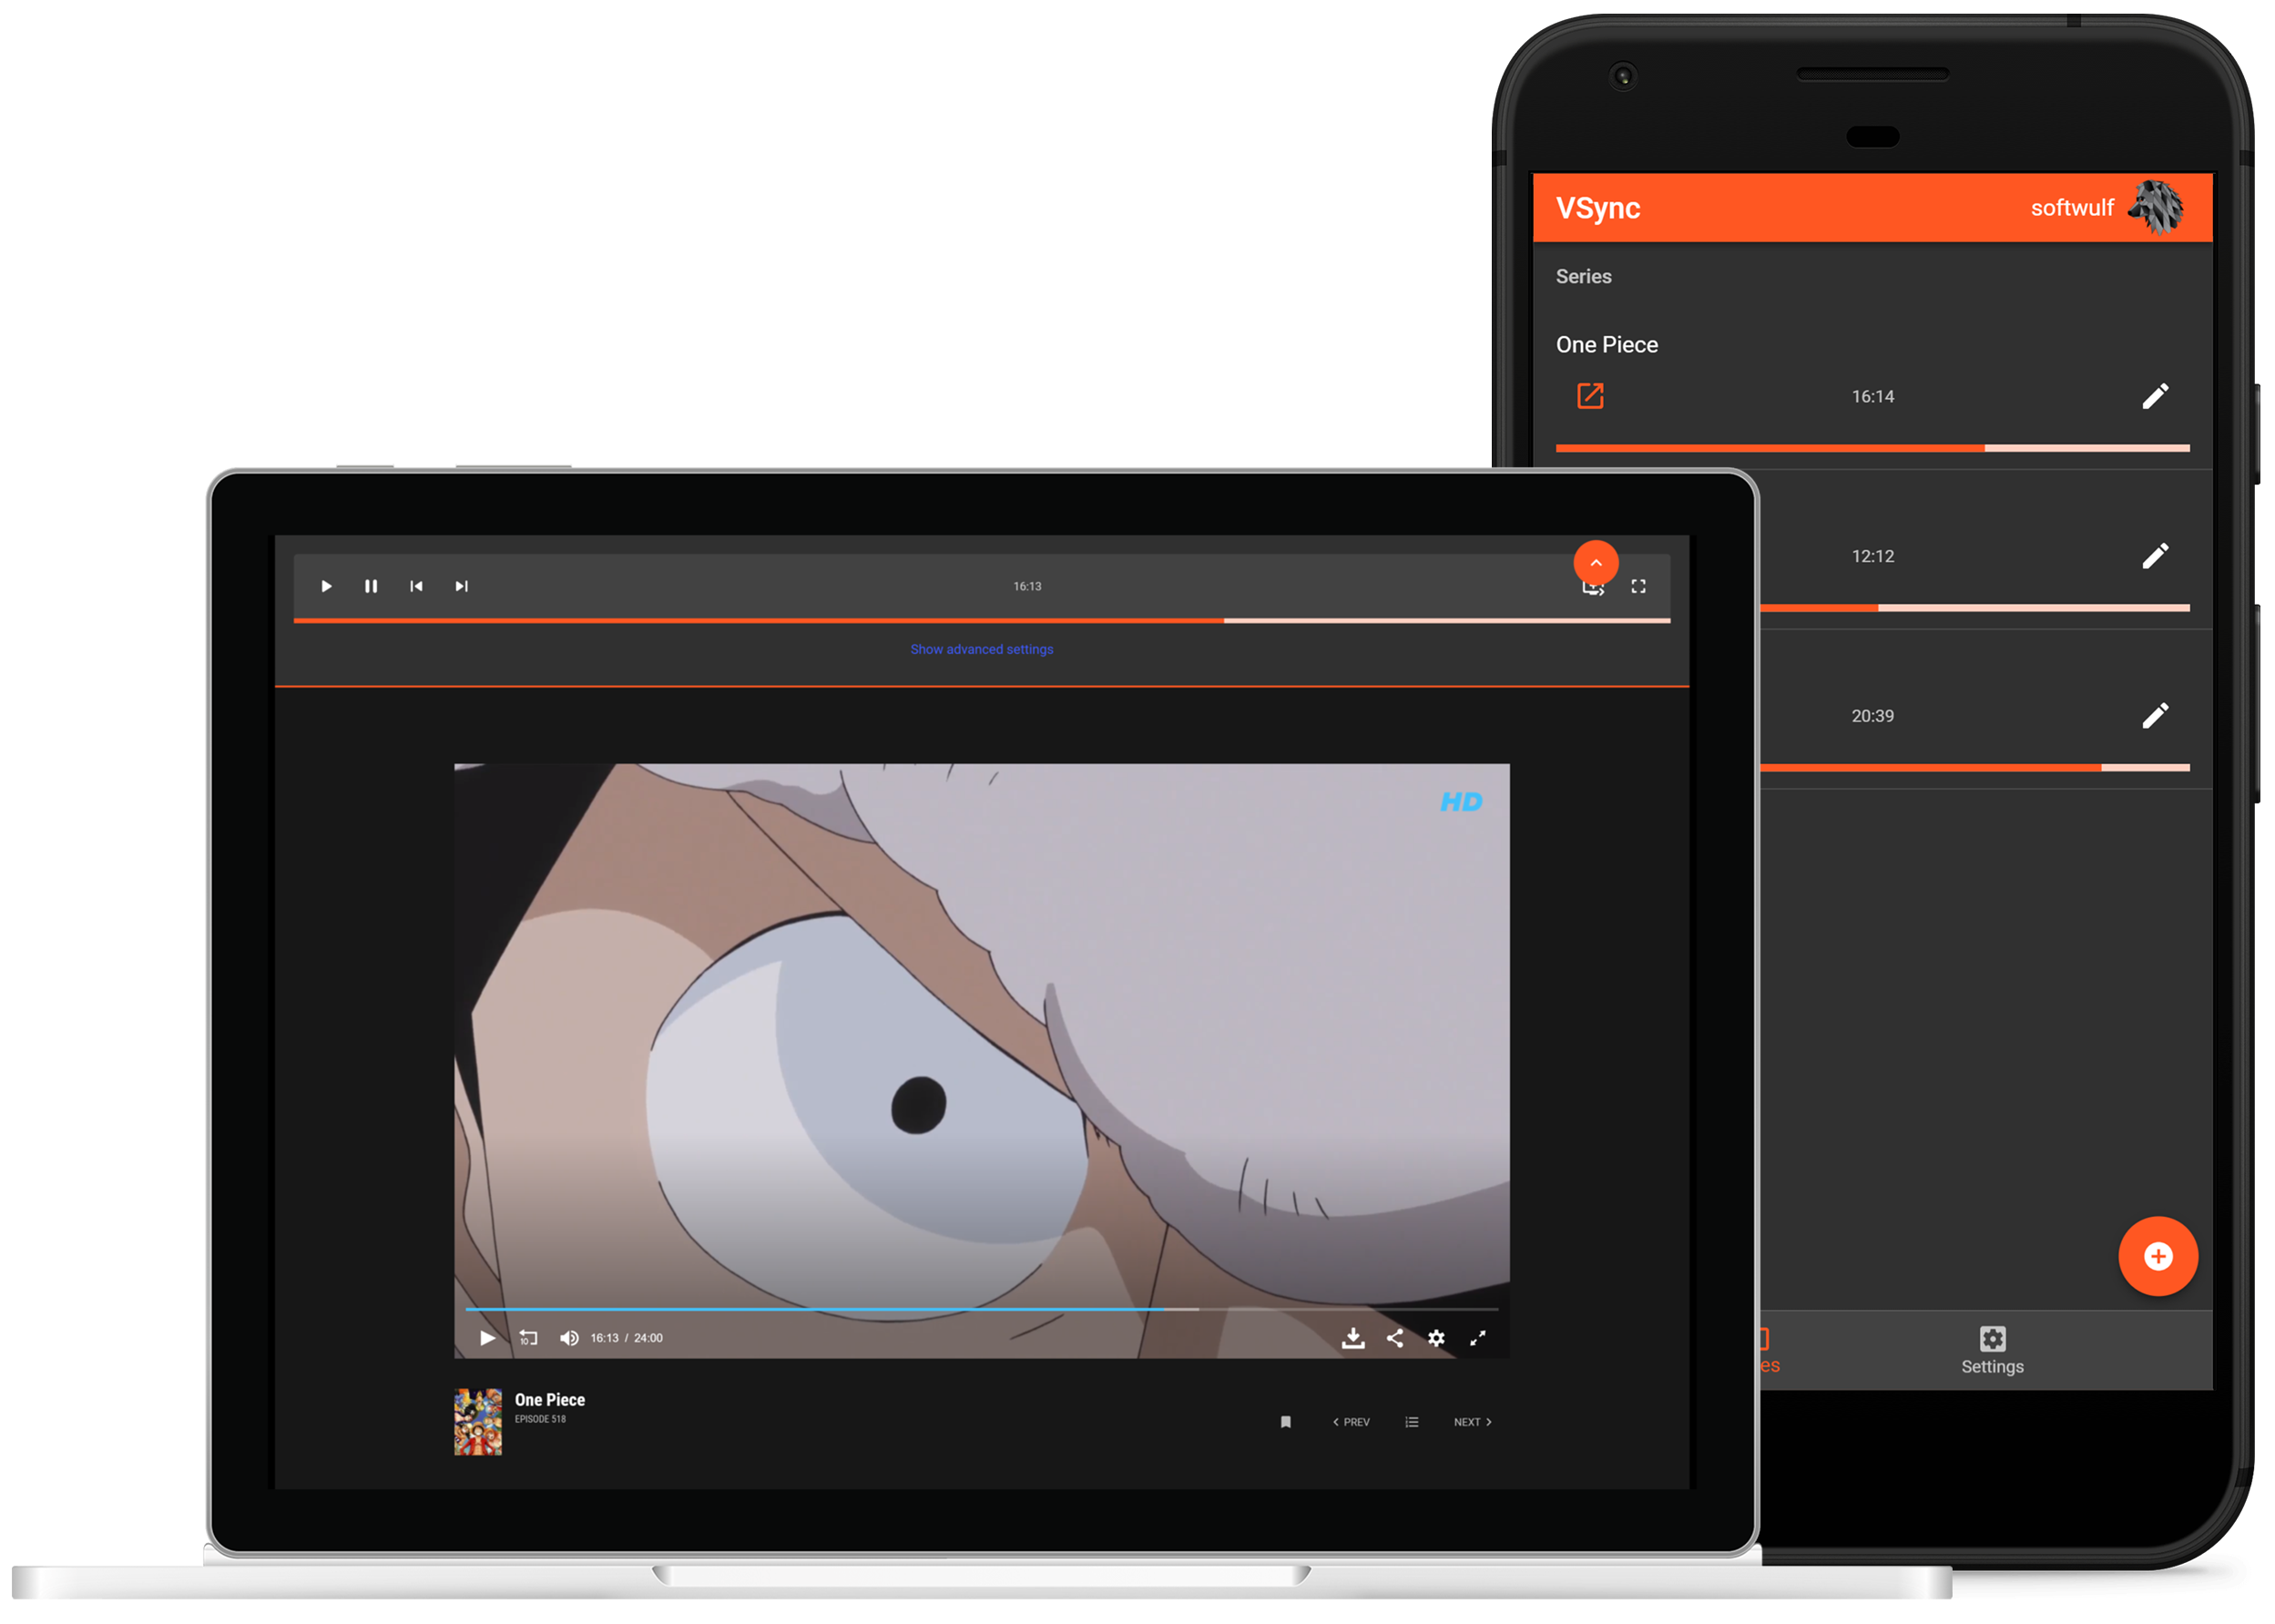Edit the 12:12 entry with pencil icon
Viewport: 2275px width, 1624px height.
click(2155, 556)
